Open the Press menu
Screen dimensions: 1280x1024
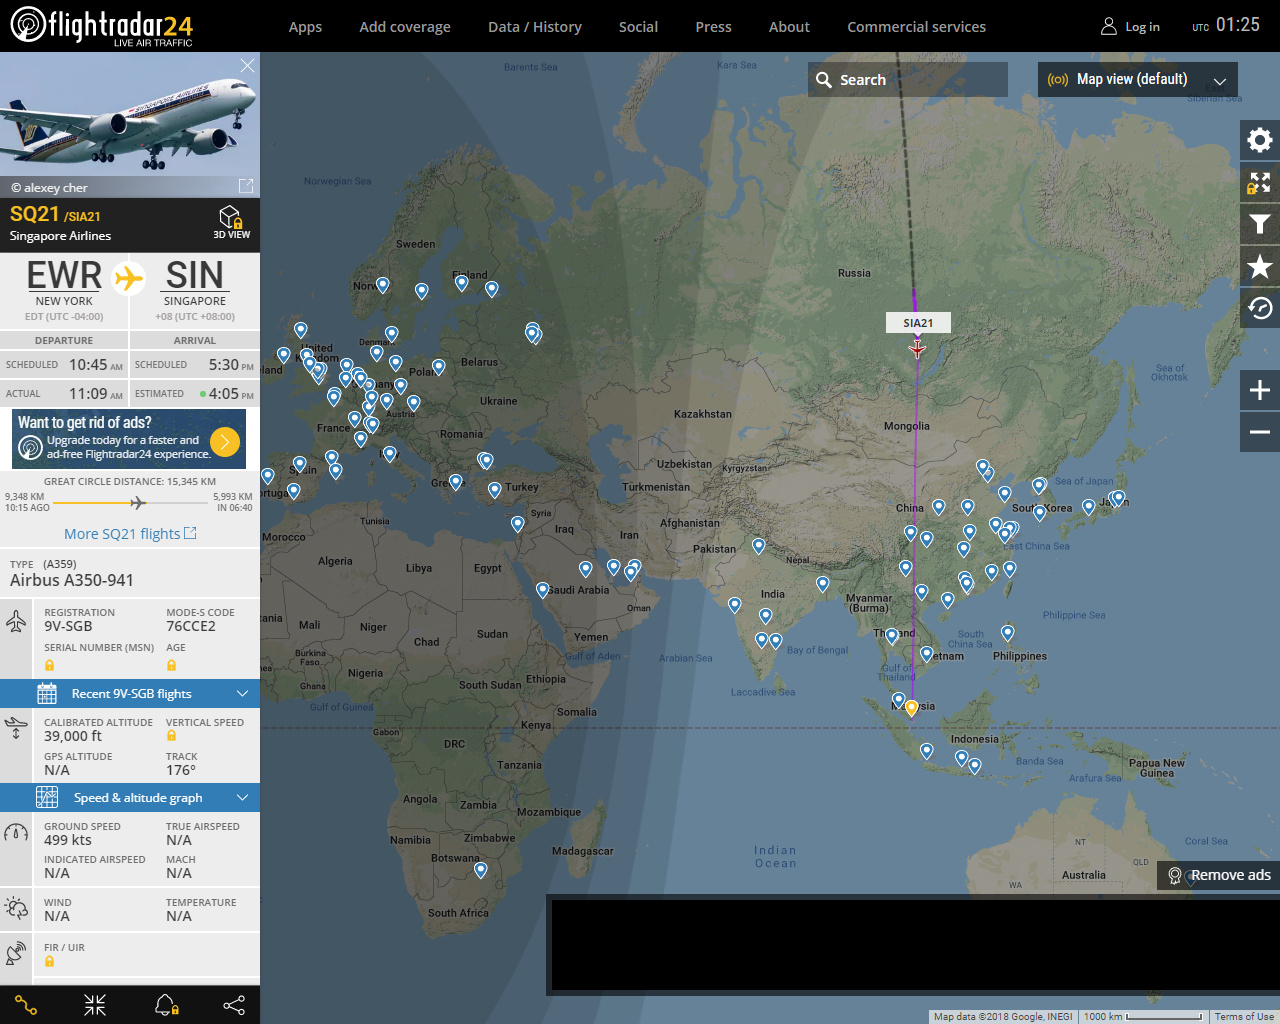click(x=713, y=27)
